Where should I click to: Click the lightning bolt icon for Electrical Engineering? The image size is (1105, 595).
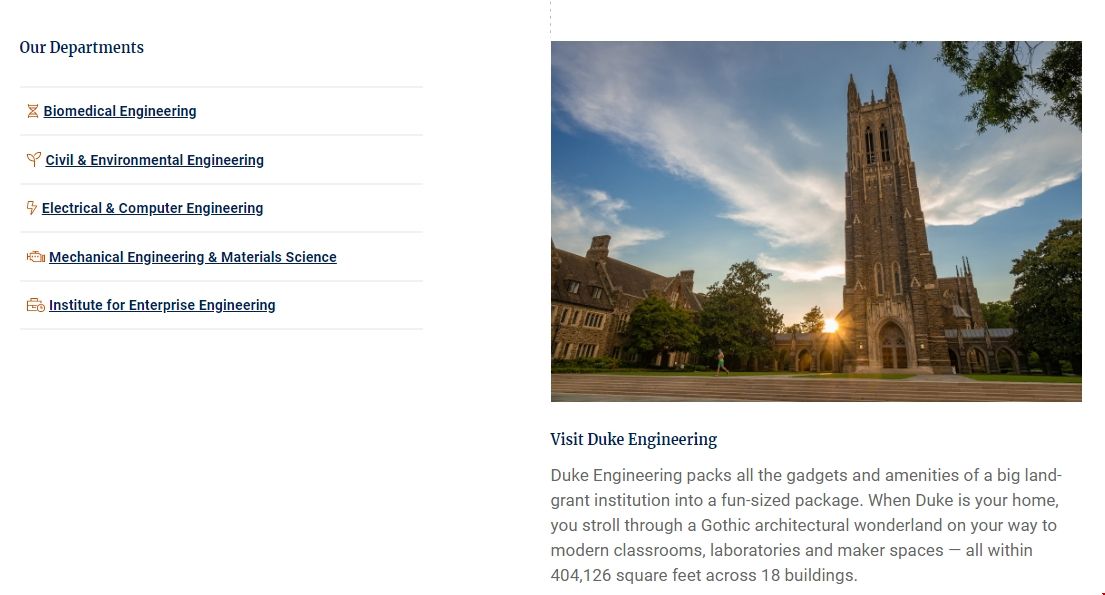32,208
